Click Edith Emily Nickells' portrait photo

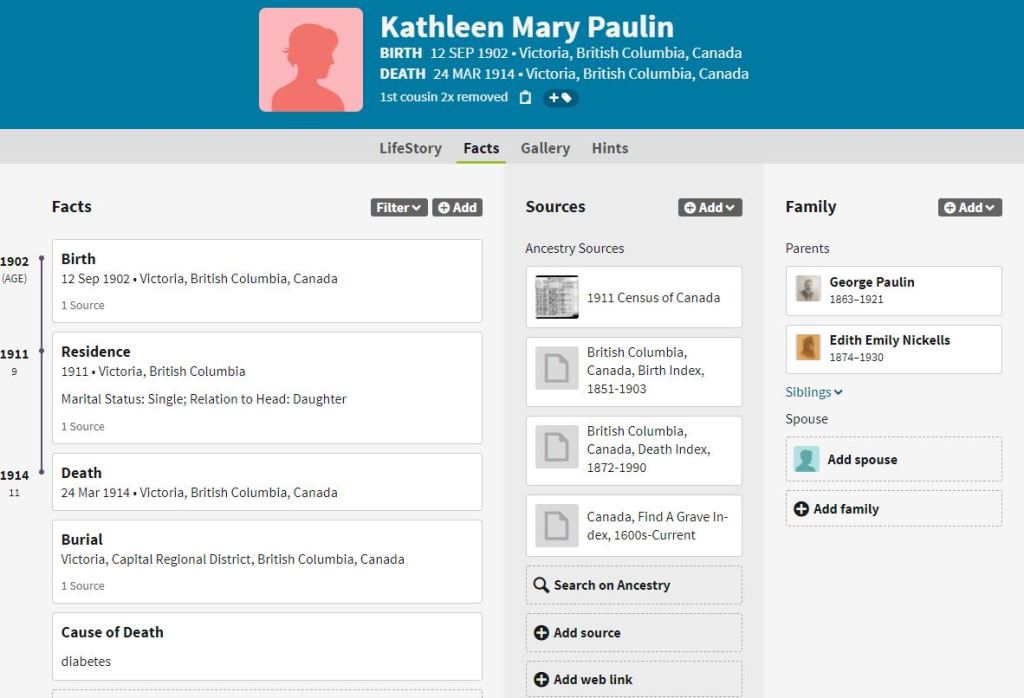coord(808,348)
